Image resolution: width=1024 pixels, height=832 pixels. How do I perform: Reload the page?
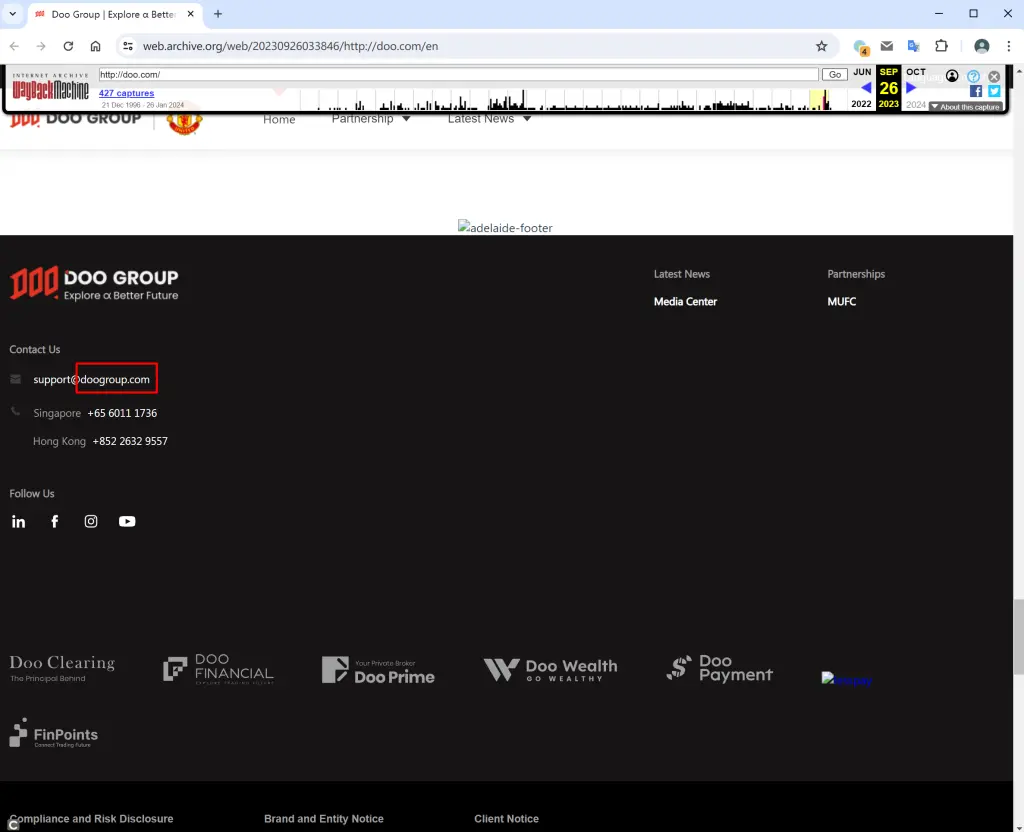[x=68, y=46]
